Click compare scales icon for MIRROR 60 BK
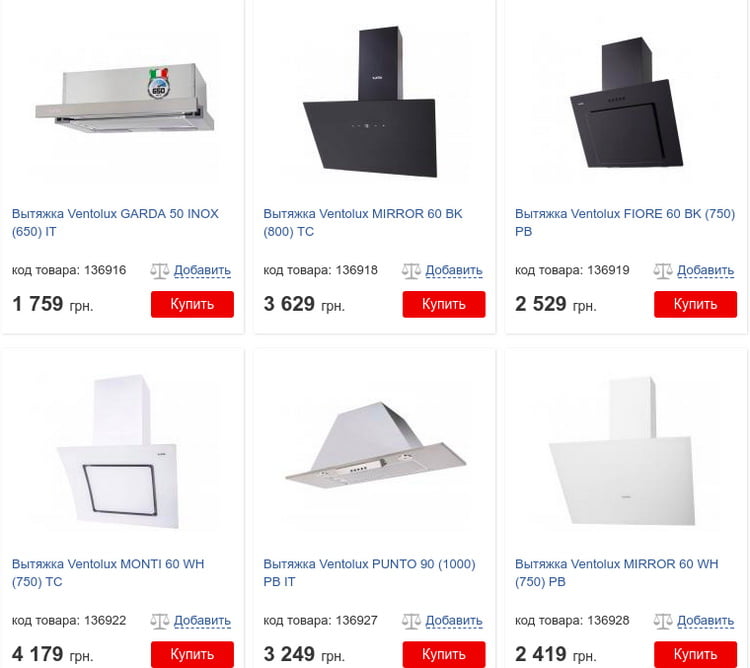 411,271
